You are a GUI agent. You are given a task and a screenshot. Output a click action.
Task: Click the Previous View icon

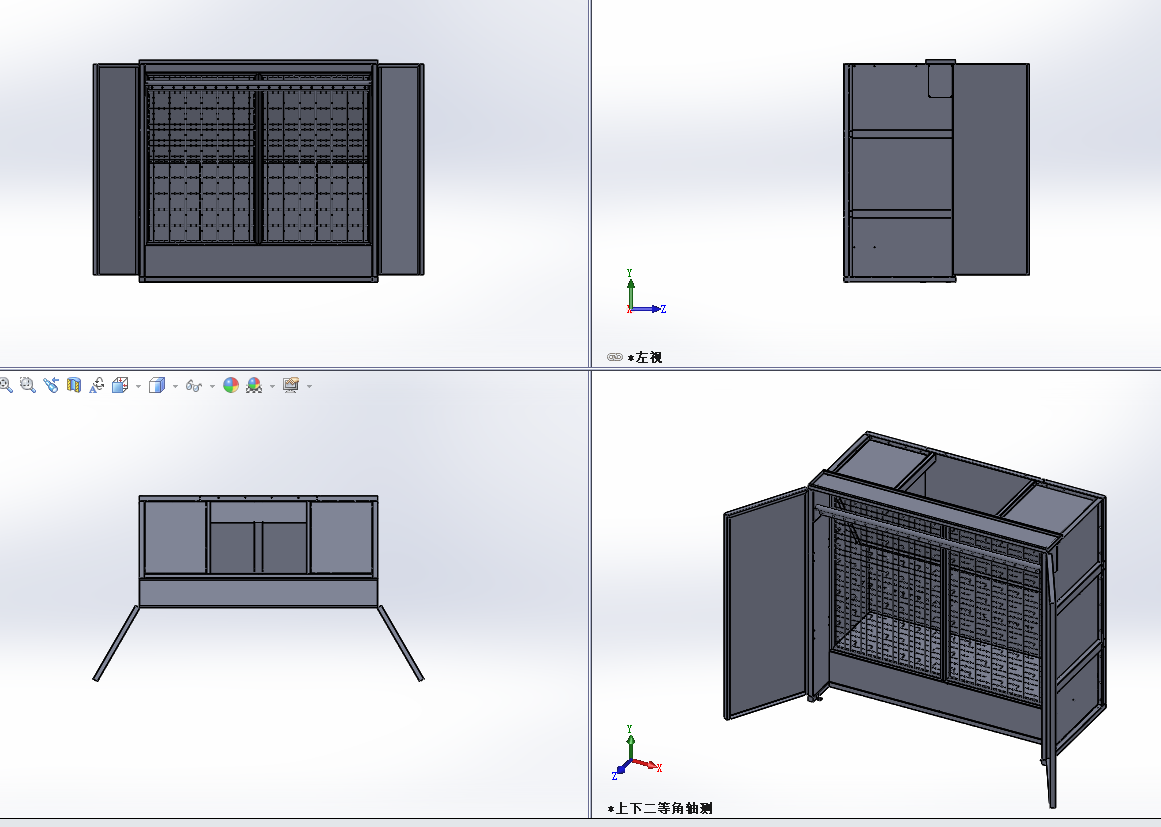tap(51, 385)
